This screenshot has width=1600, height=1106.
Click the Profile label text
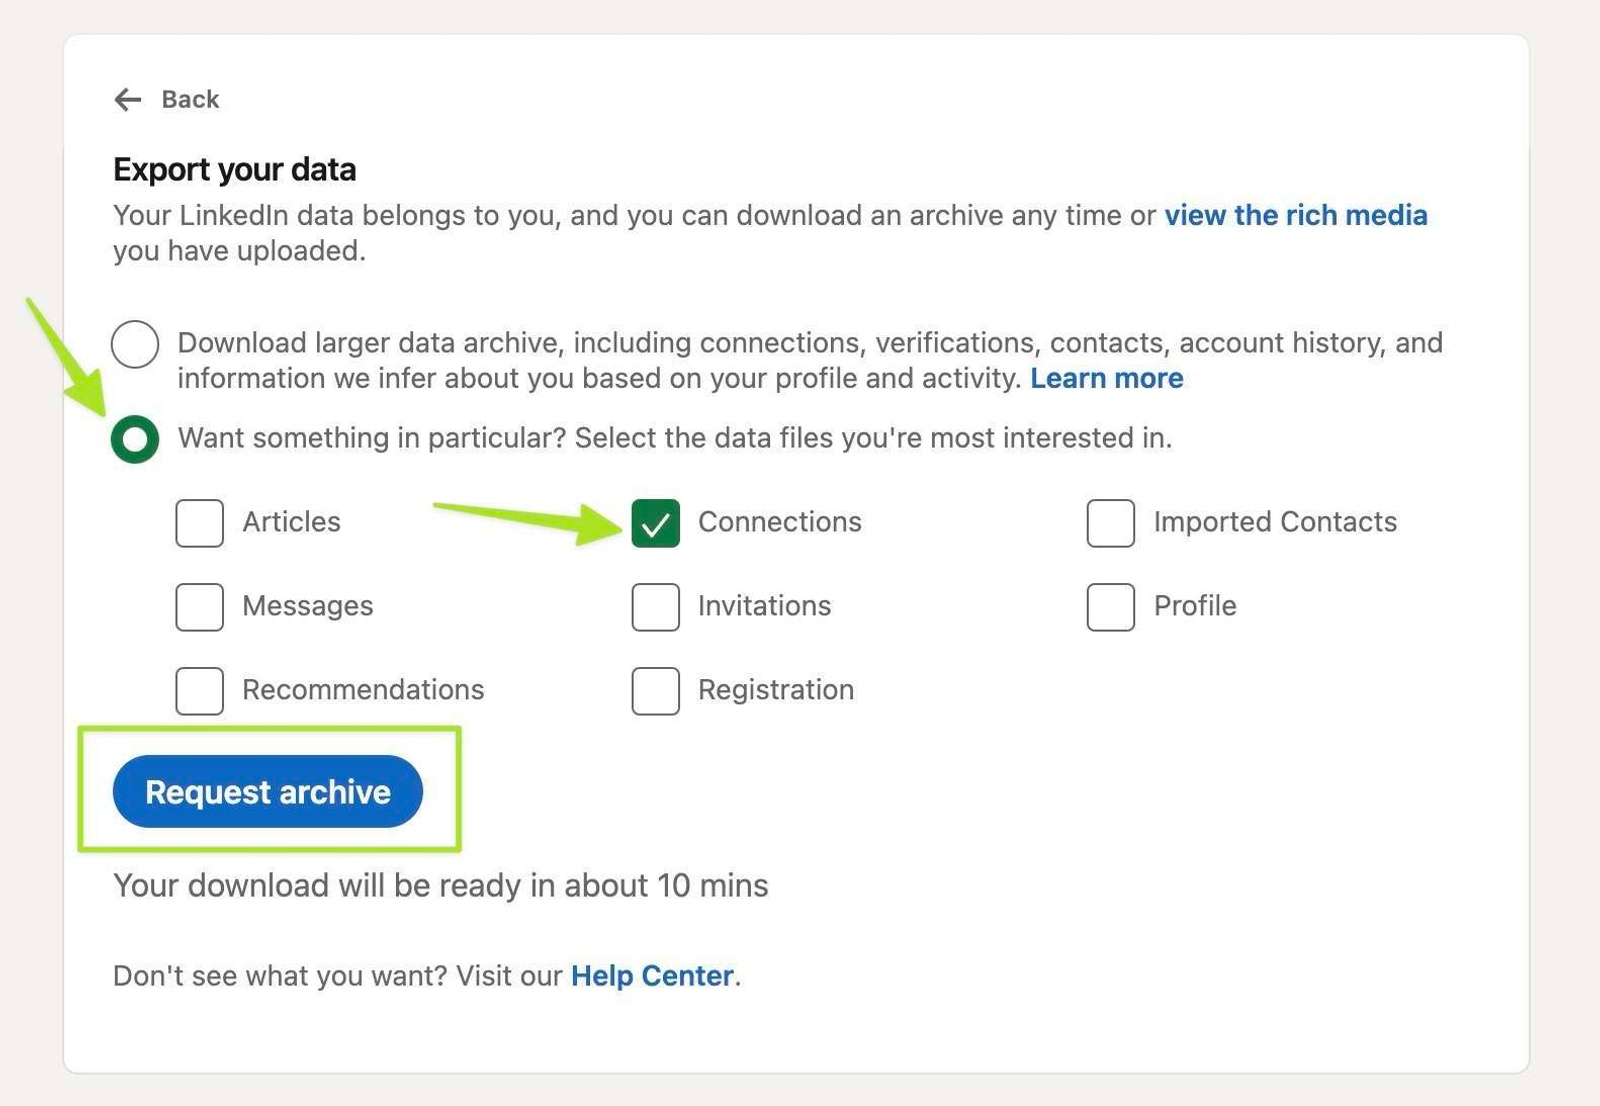1195,606
